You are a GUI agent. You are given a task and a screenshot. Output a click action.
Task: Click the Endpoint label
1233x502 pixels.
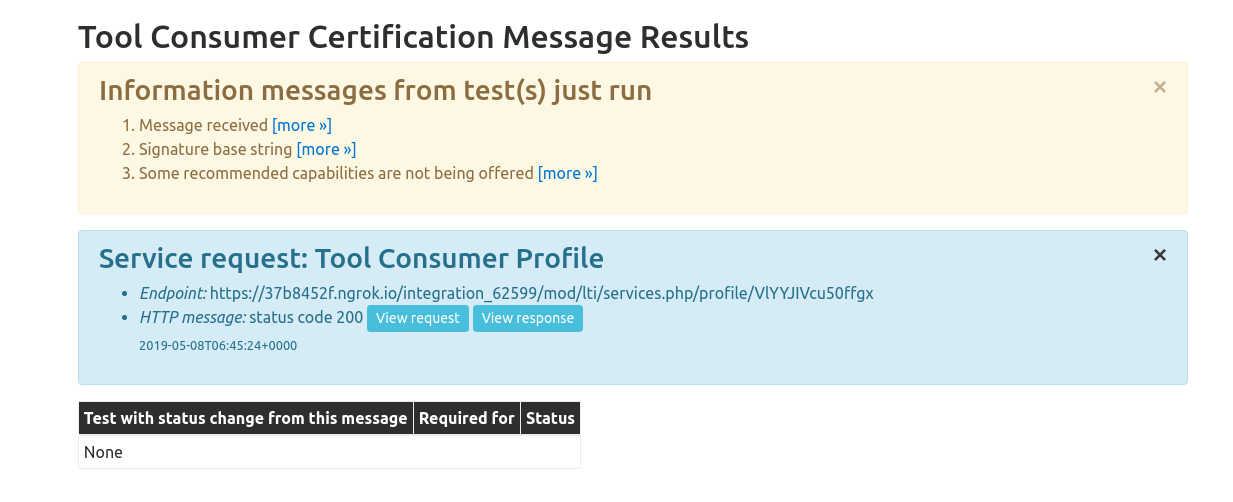(x=173, y=293)
